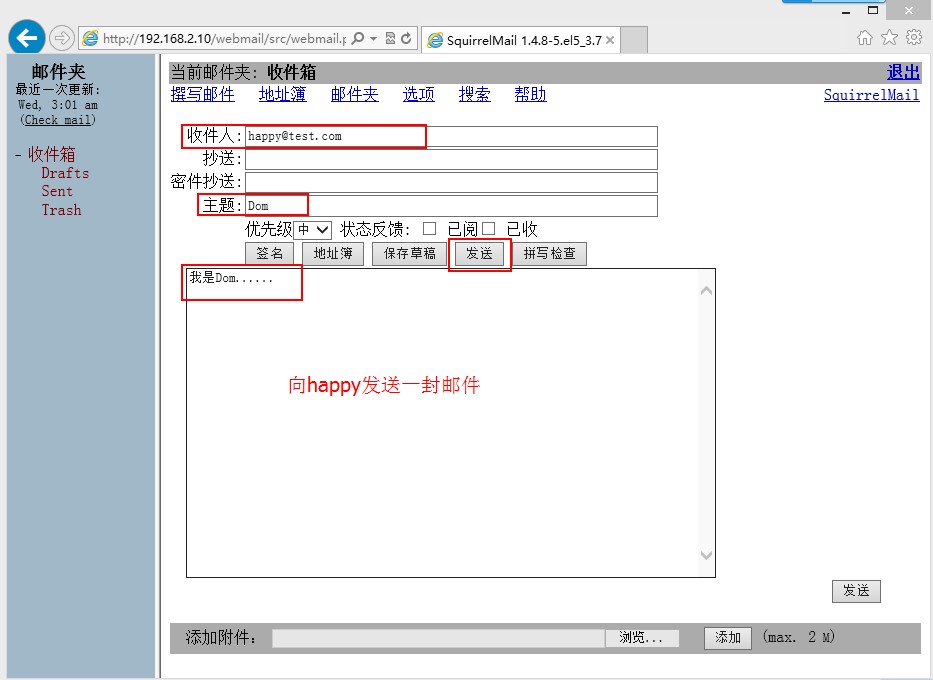Click message body scrollbar up arrow

pos(706,291)
